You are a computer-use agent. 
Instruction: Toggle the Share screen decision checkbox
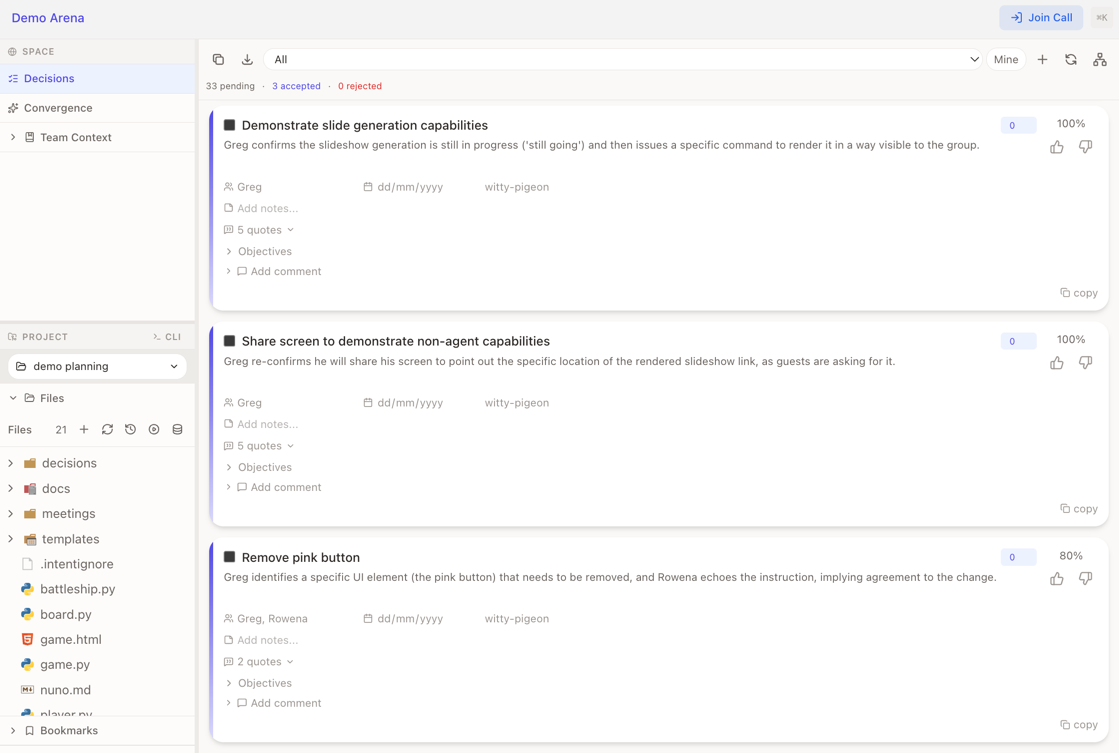pos(230,341)
